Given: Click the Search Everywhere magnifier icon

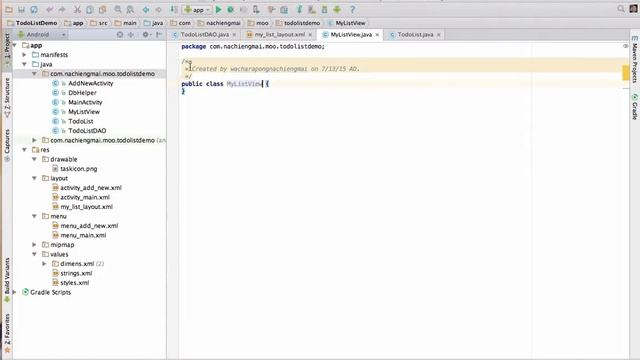Looking at the screenshot, I should click(621, 9).
